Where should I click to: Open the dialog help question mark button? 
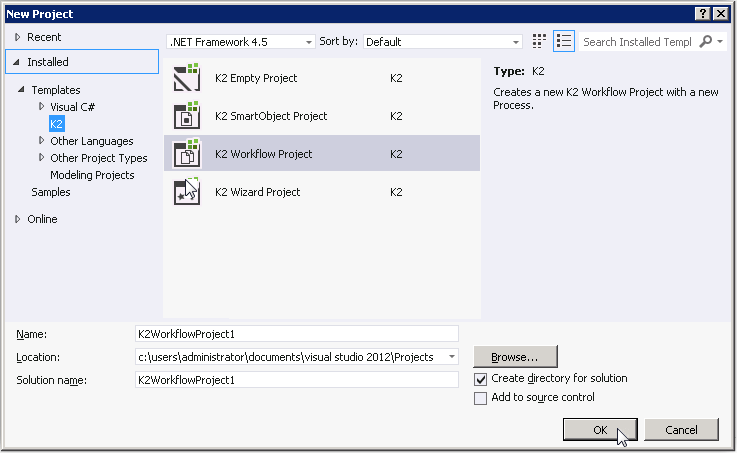(x=702, y=14)
